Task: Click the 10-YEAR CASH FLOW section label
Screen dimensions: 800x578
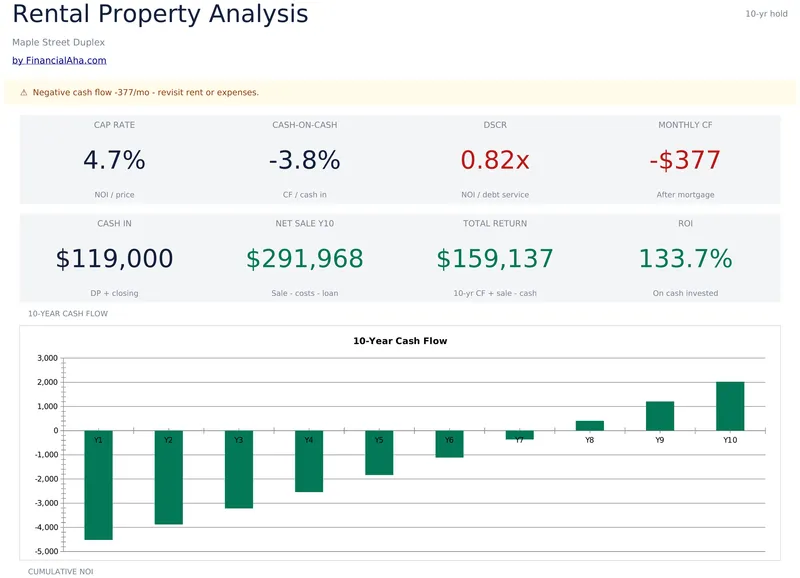Action: pyautogui.click(x=68, y=314)
